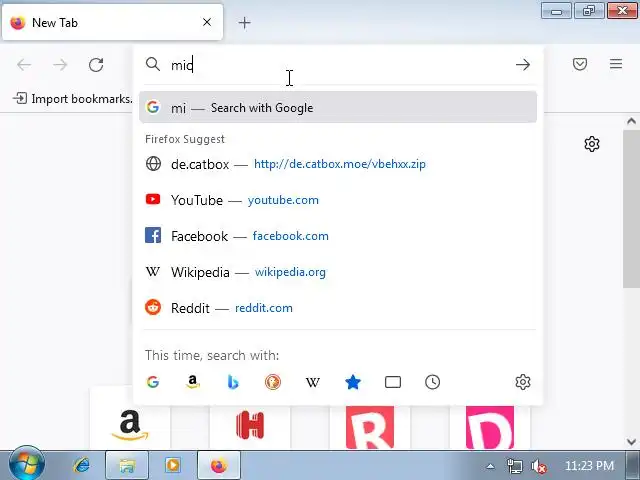
Task: Open Windows Explorer from taskbar
Action: point(127,465)
